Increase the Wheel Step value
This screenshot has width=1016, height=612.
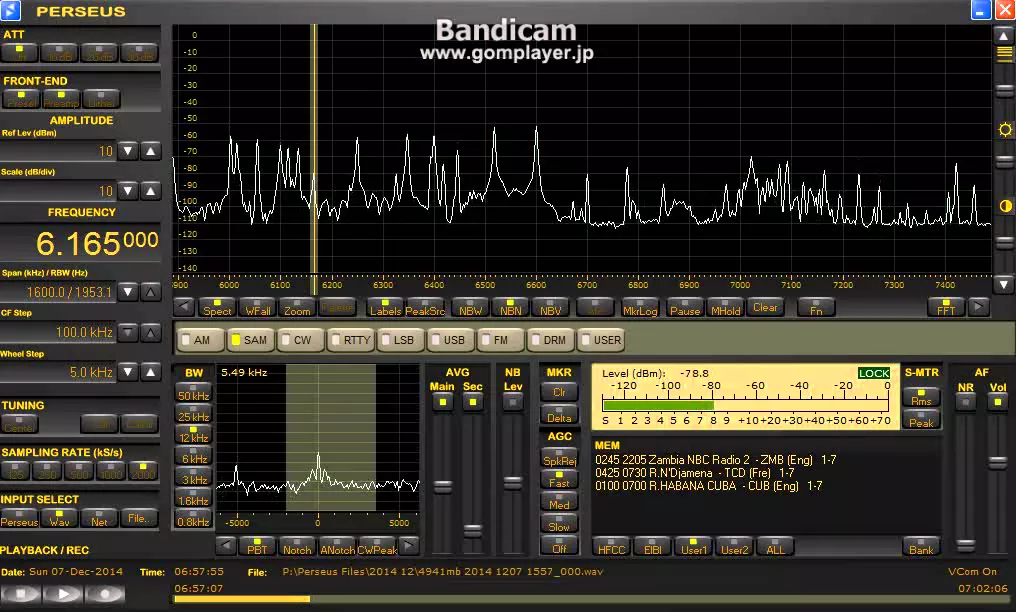(150, 372)
